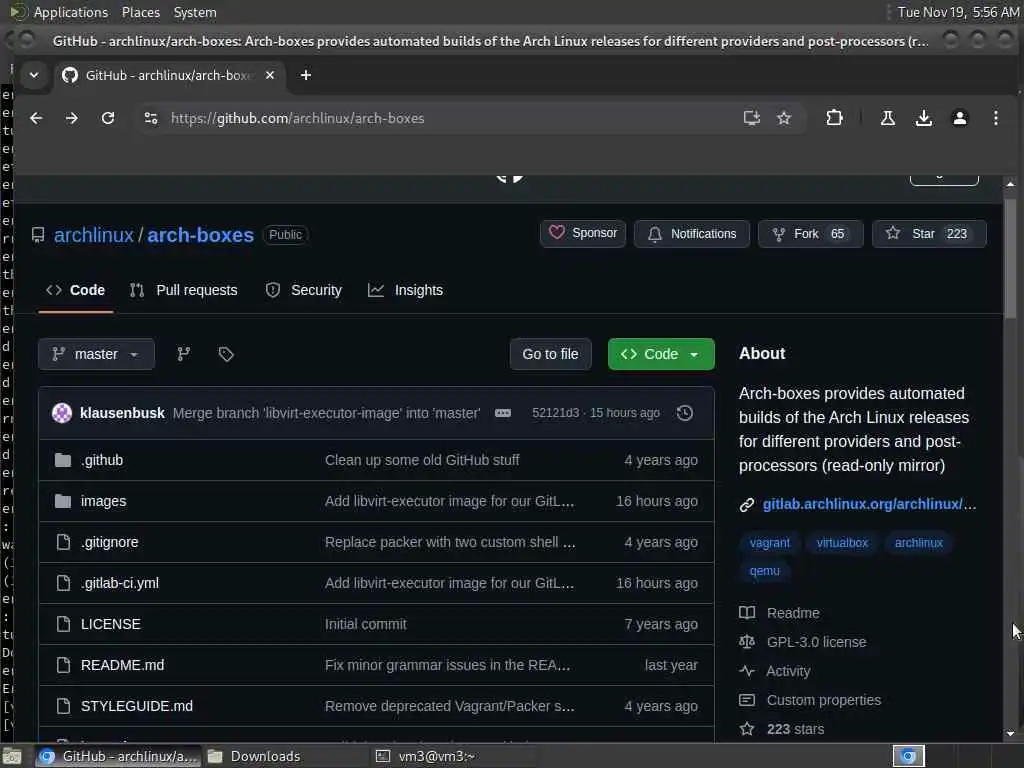Switch to the Code tab
Screen dimensions: 1024x768
(76, 290)
